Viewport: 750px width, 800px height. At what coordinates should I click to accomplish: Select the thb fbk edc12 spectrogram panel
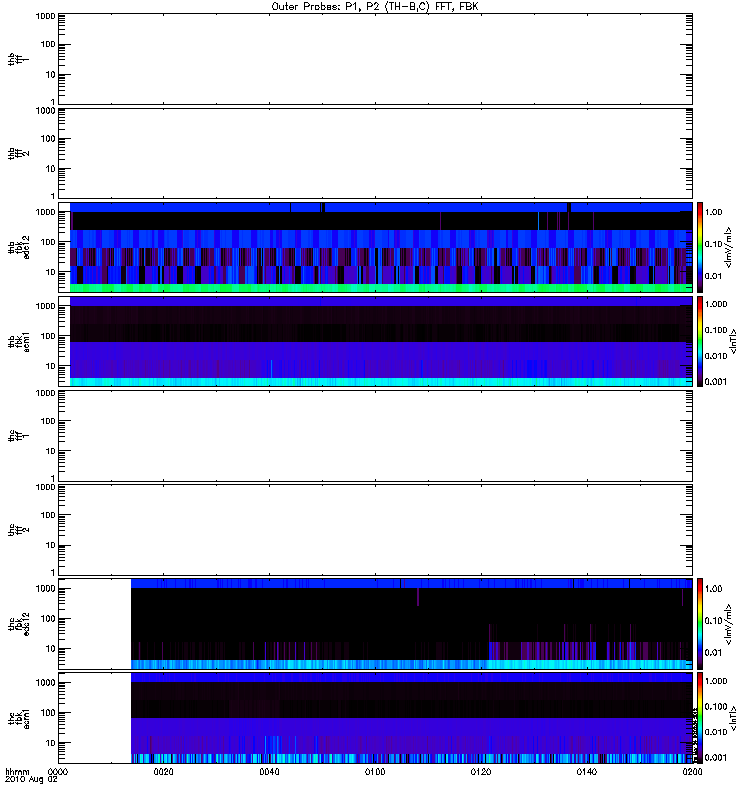[376, 247]
